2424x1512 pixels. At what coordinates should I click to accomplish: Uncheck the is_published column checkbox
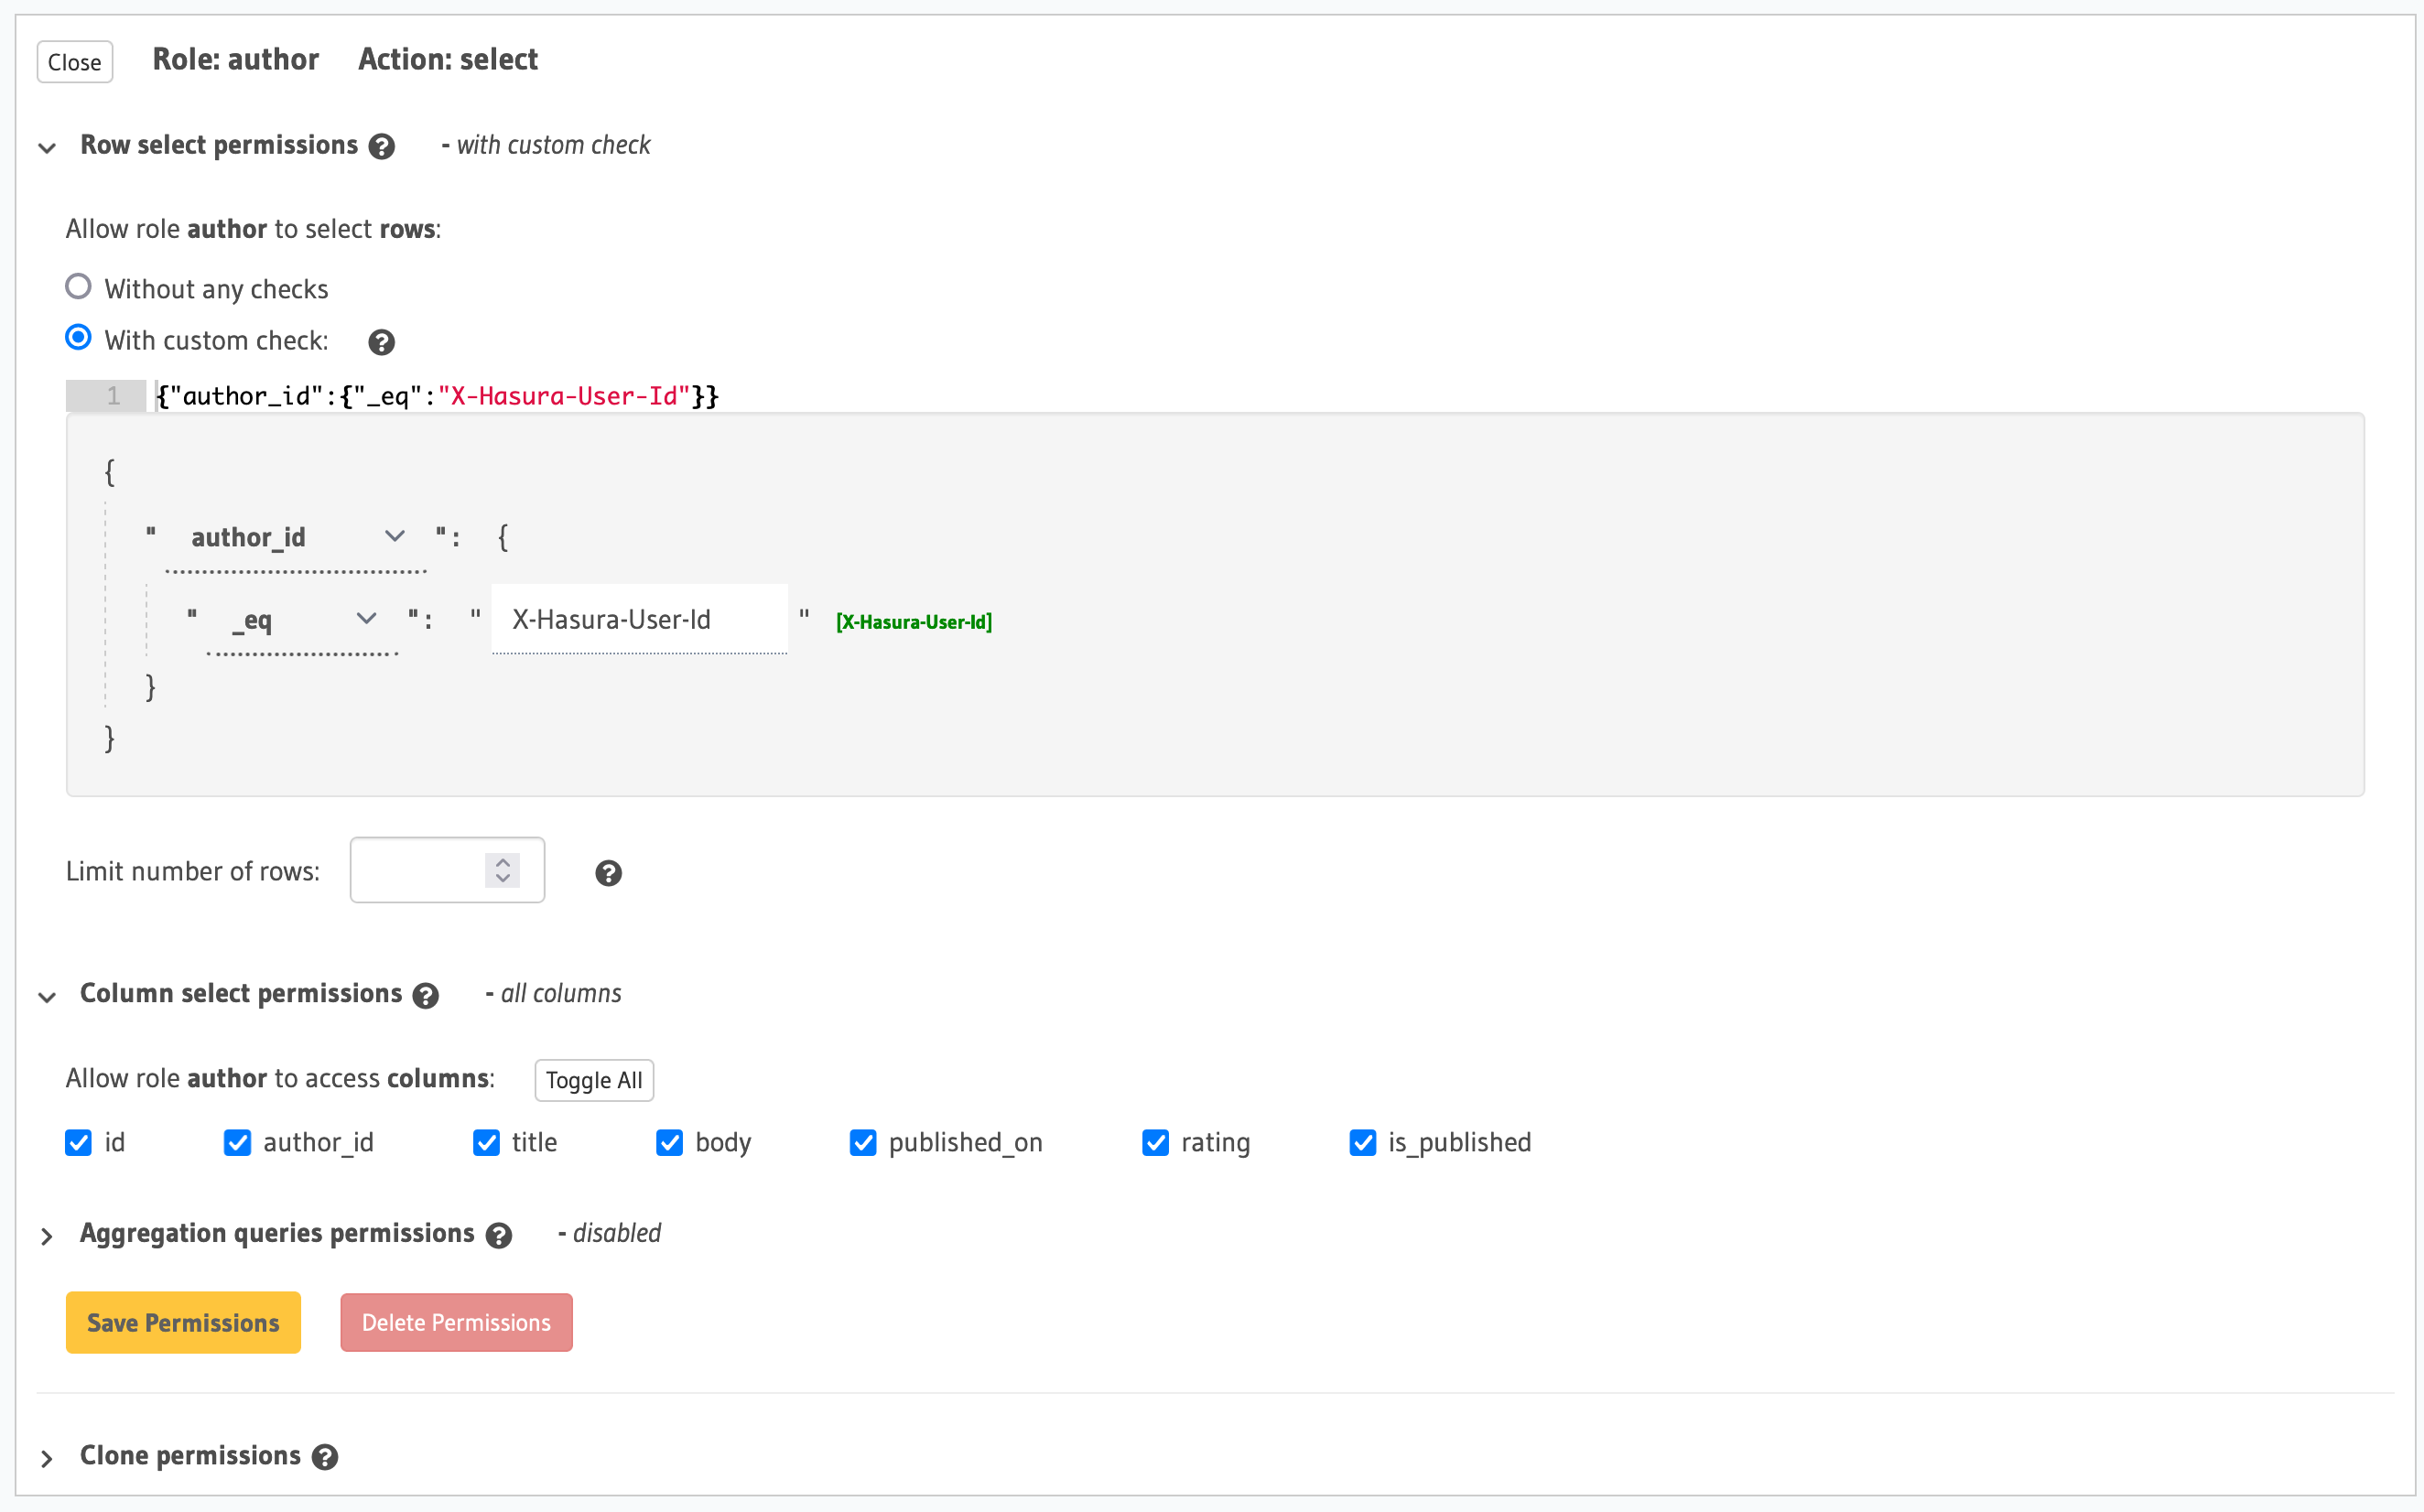[x=1362, y=1142]
